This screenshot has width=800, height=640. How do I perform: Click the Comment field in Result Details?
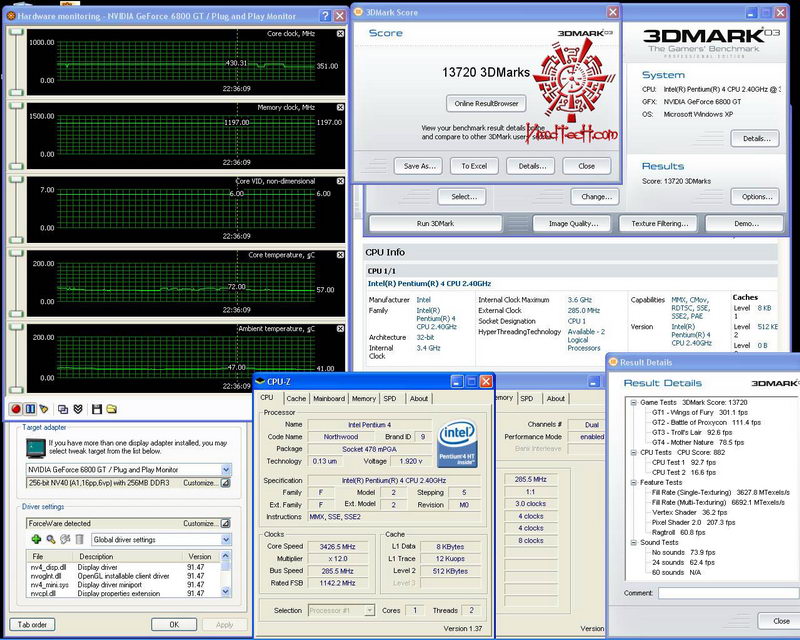729,593
